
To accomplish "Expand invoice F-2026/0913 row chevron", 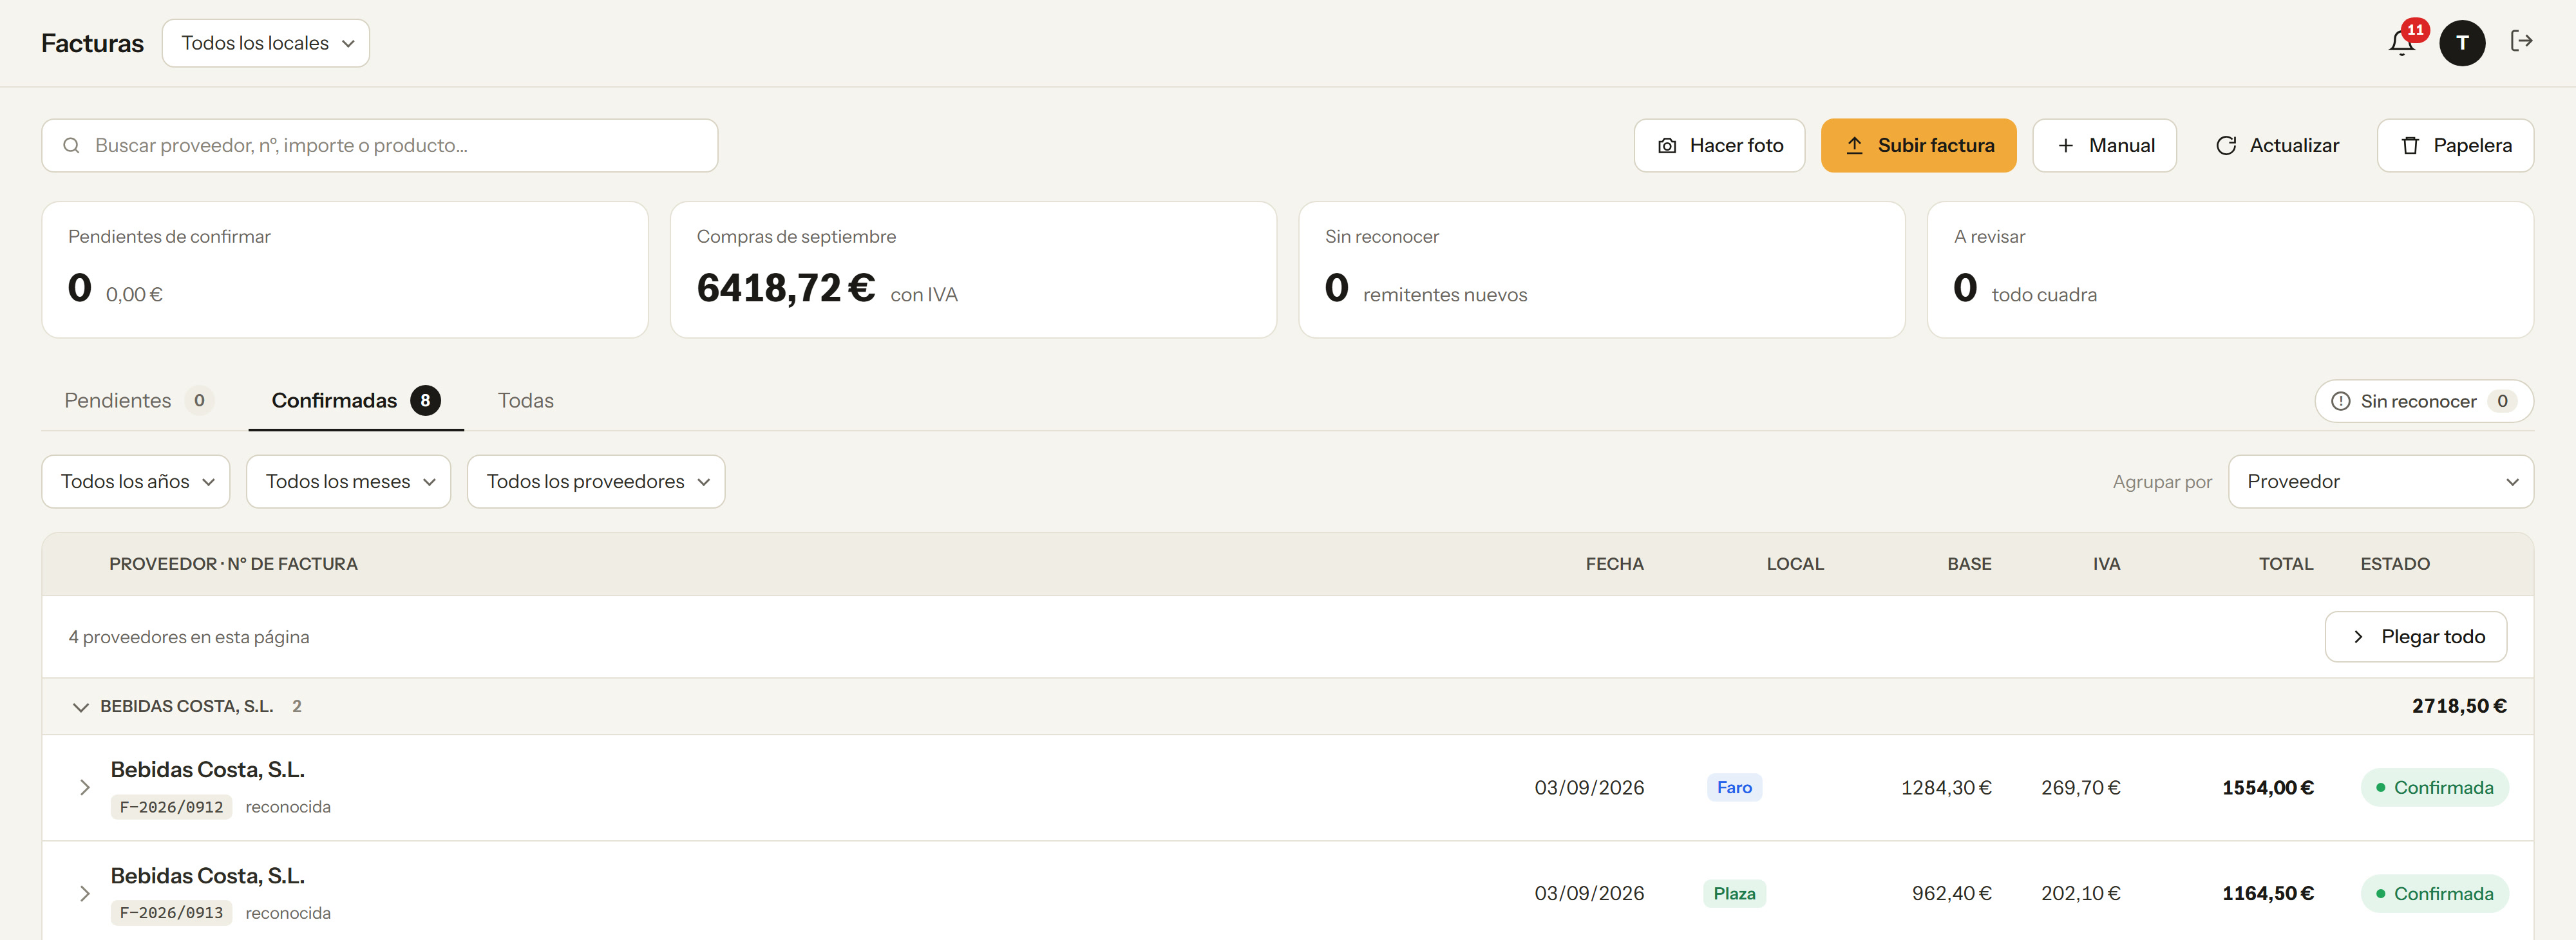I will point(85,894).
